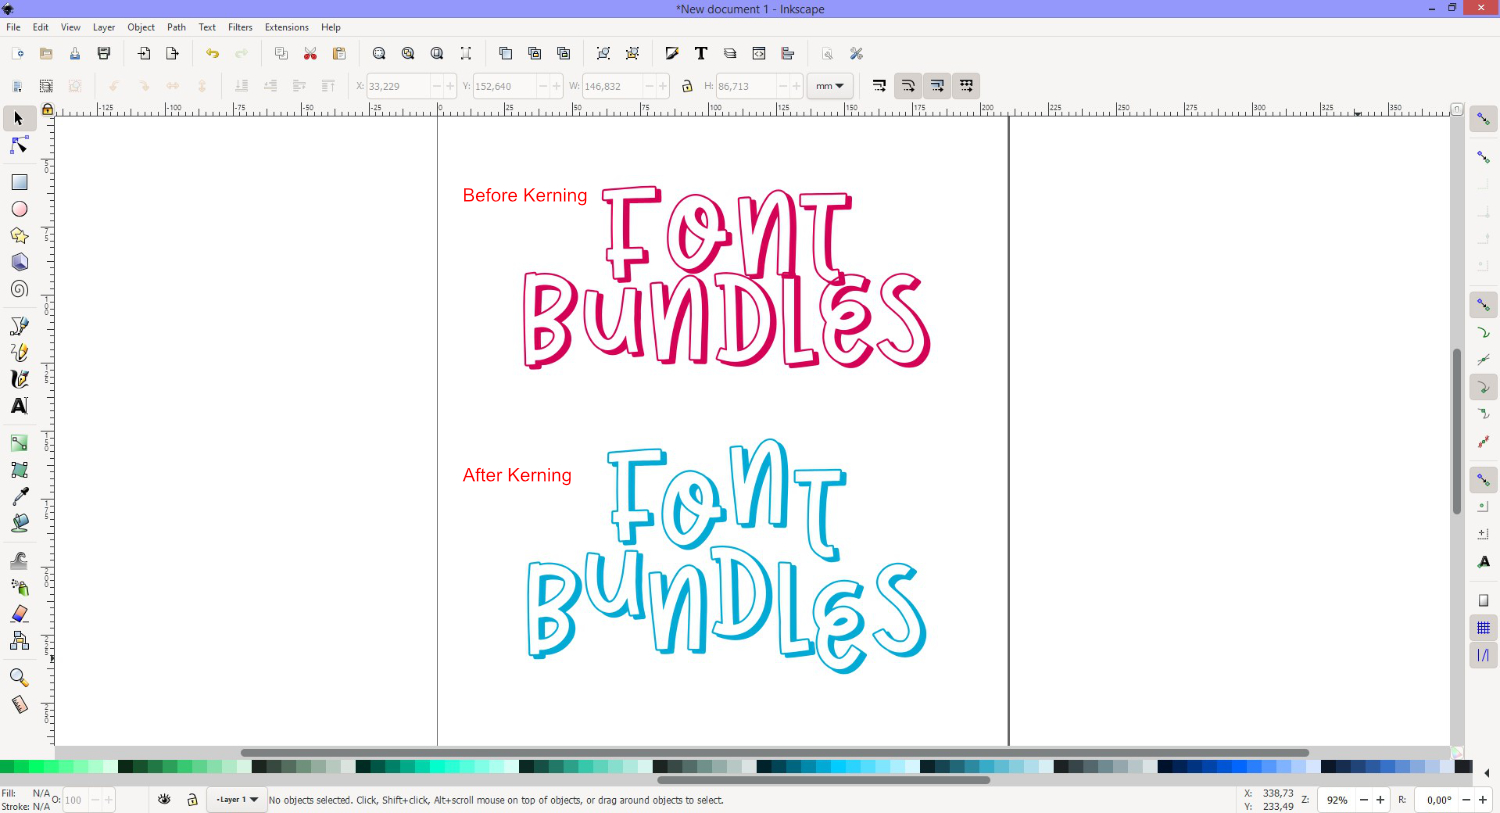Choose the Gradient tool

[x=19, y=443]
